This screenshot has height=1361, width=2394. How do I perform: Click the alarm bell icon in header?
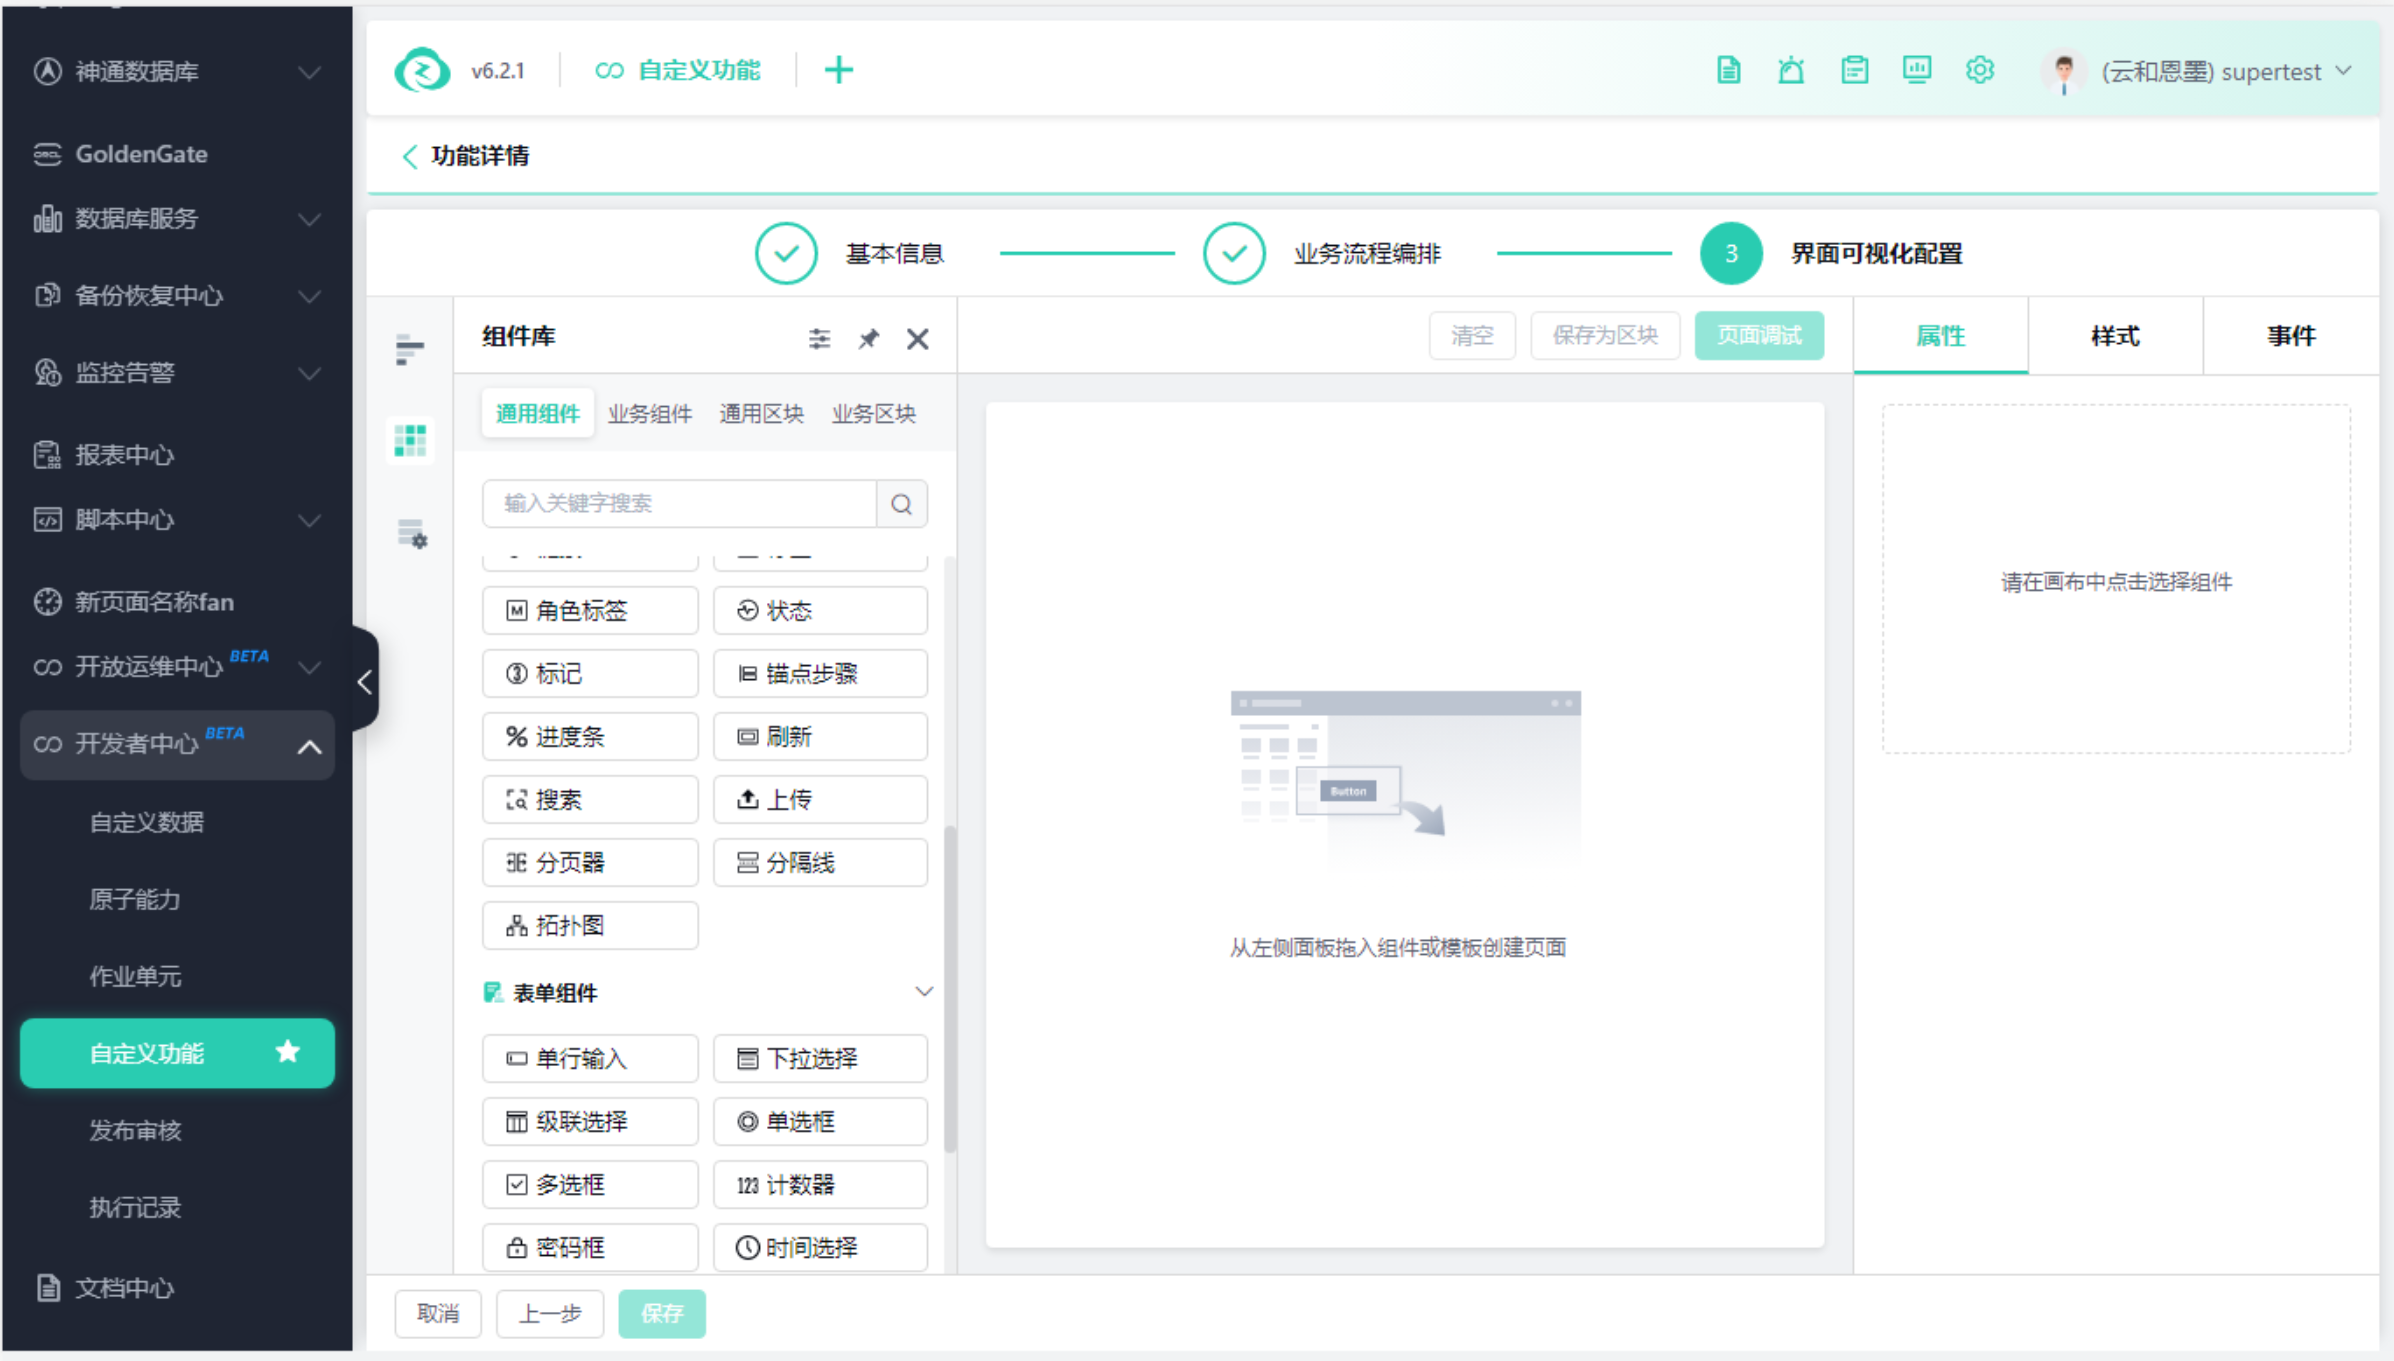pyautogui.click(x=1791, y=71)
